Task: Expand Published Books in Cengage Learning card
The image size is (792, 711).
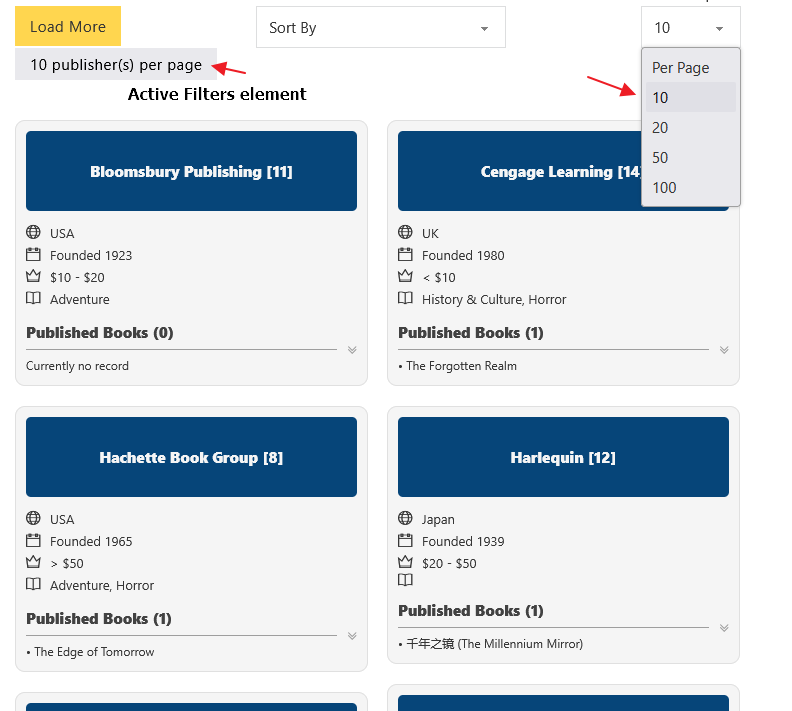Action: 724,350
